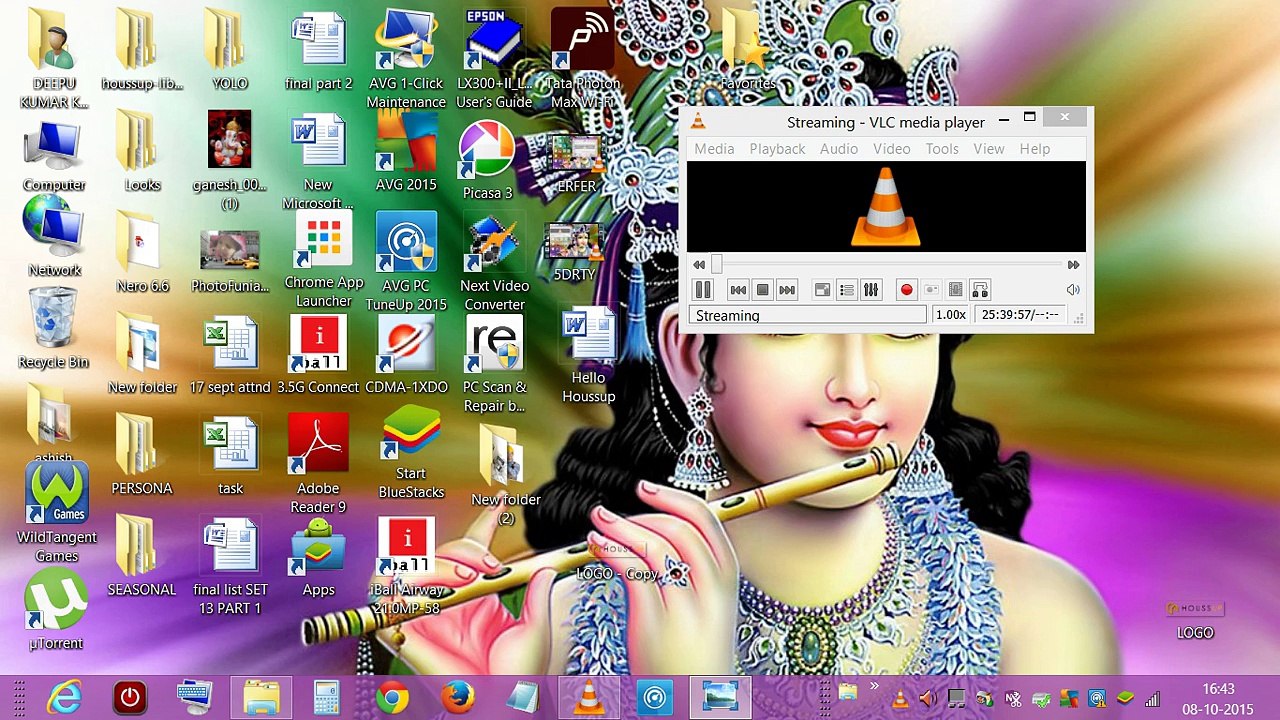This screenshot has width=1280, height=720.
Task: Open the Media menu in VLC
Action: (x=714, y=149)
